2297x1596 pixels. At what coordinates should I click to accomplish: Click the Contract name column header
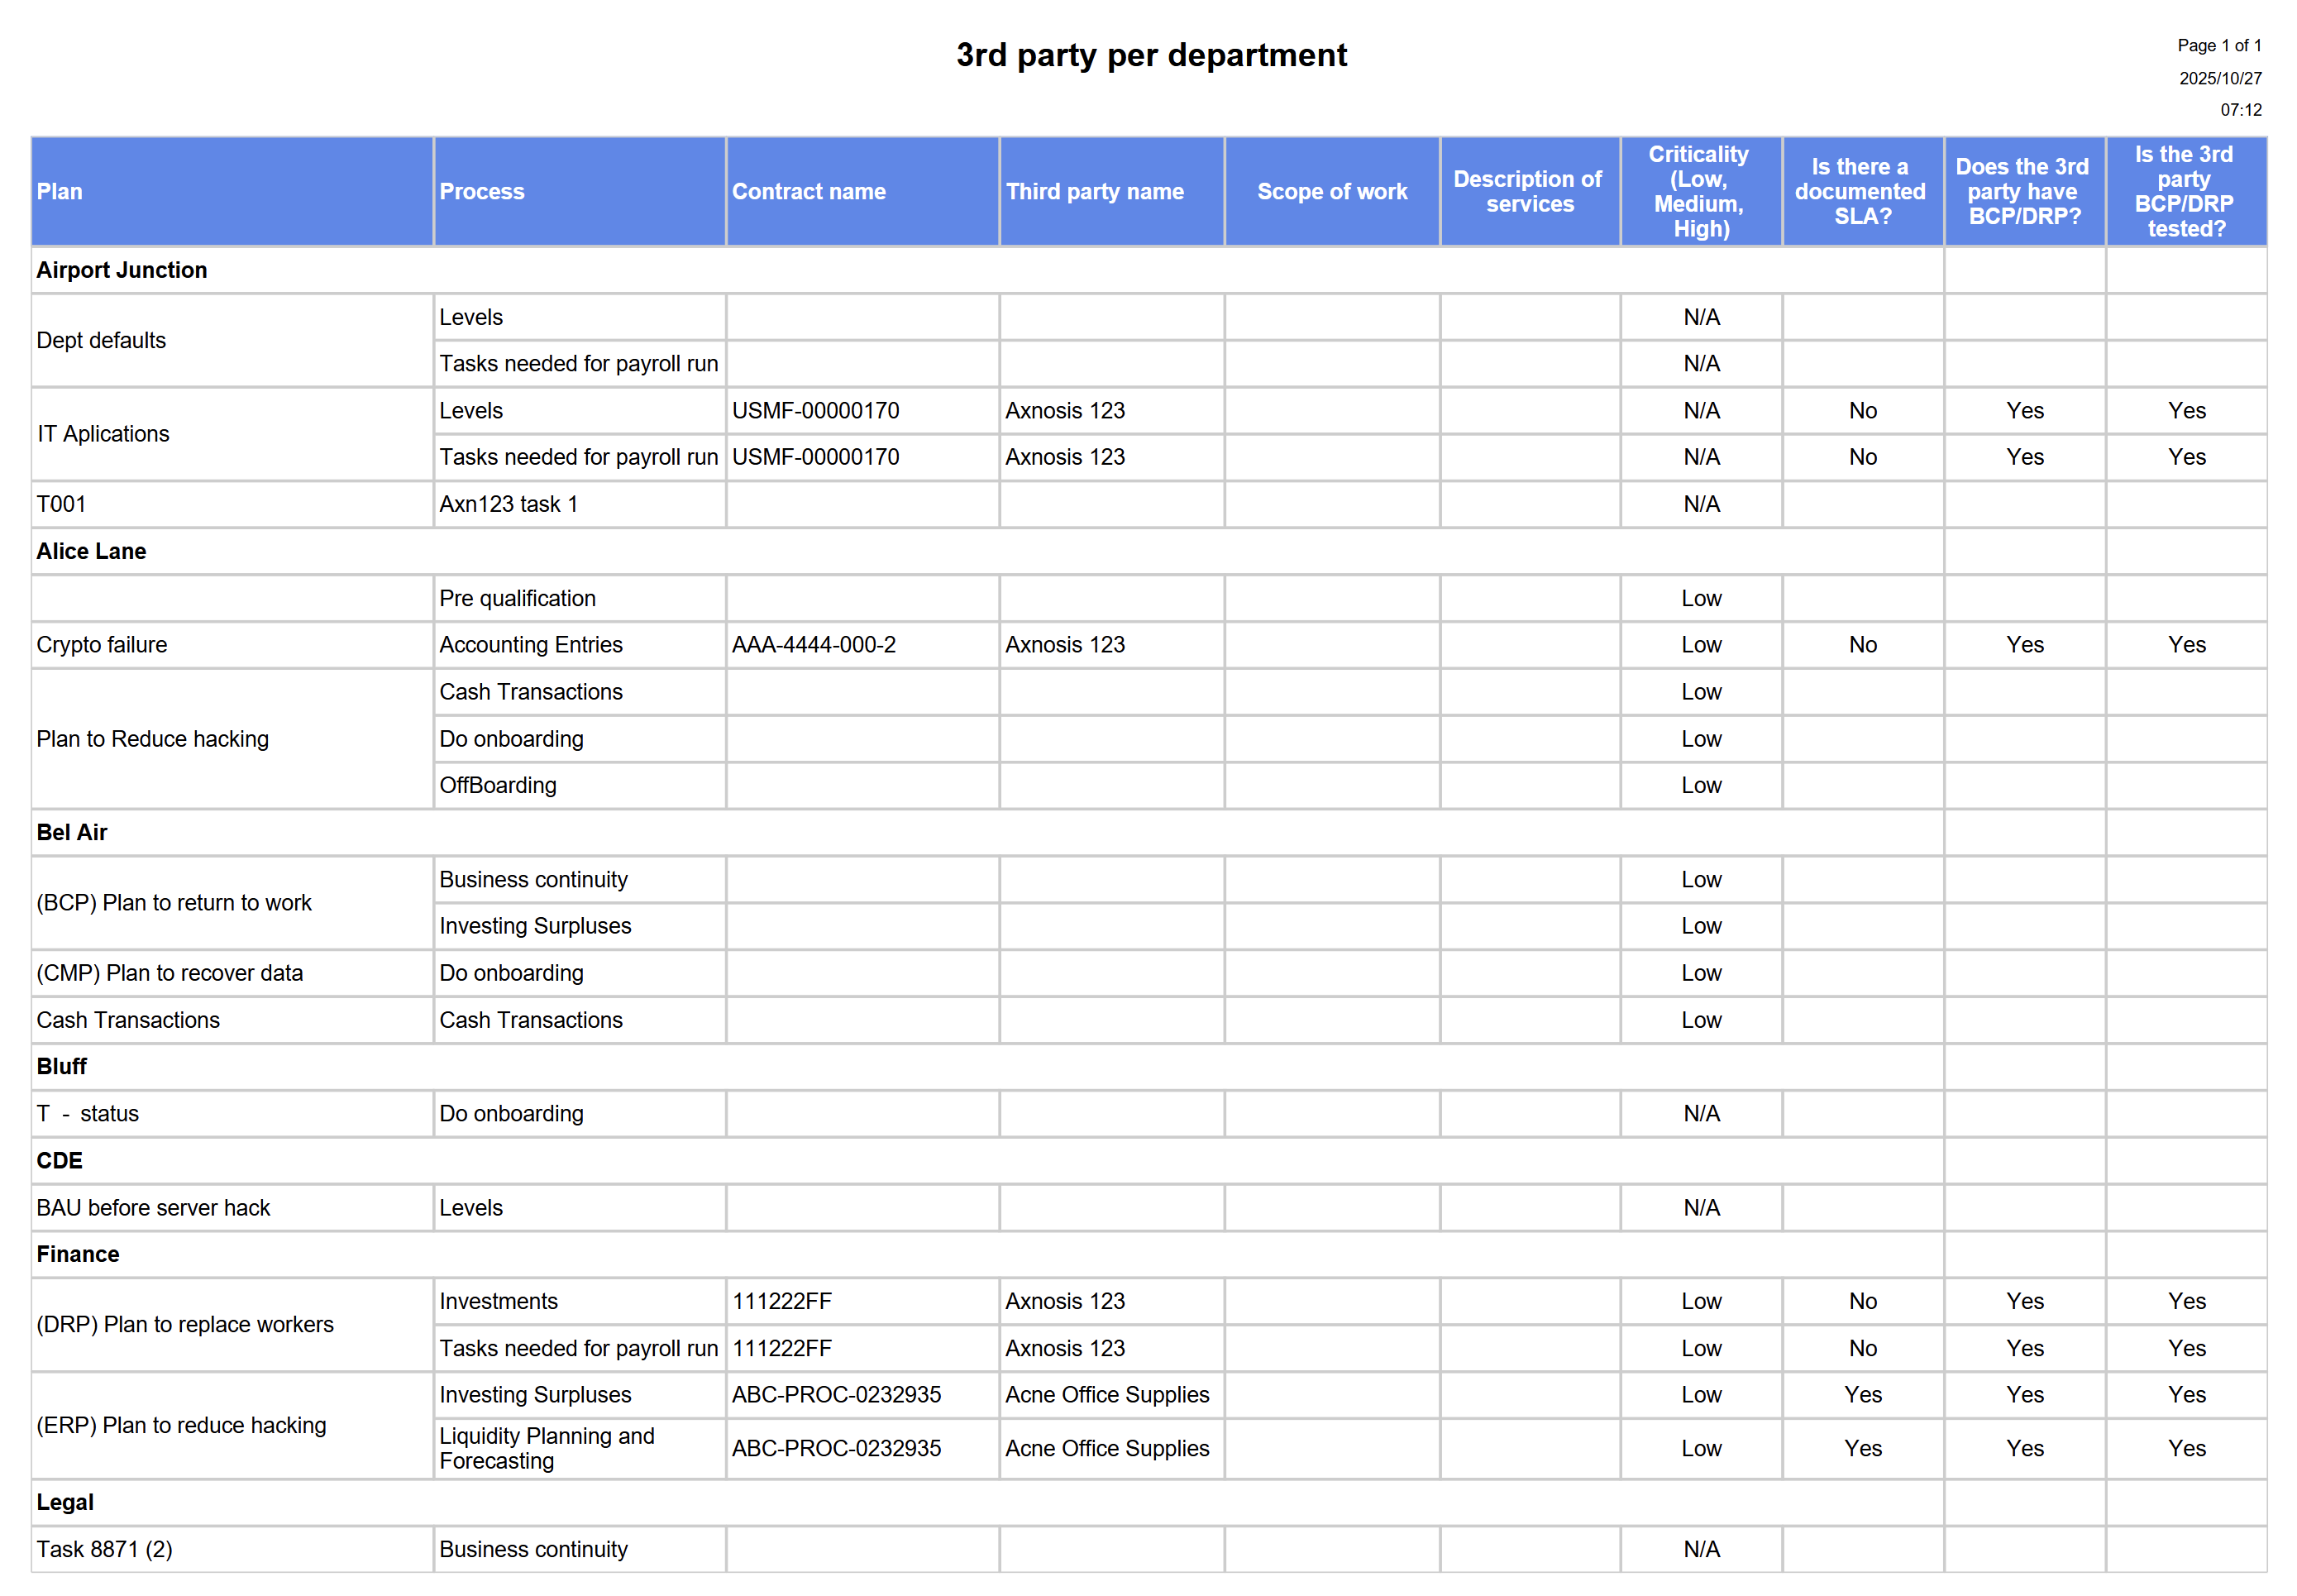pyautogui.click(x=808, y=191)
